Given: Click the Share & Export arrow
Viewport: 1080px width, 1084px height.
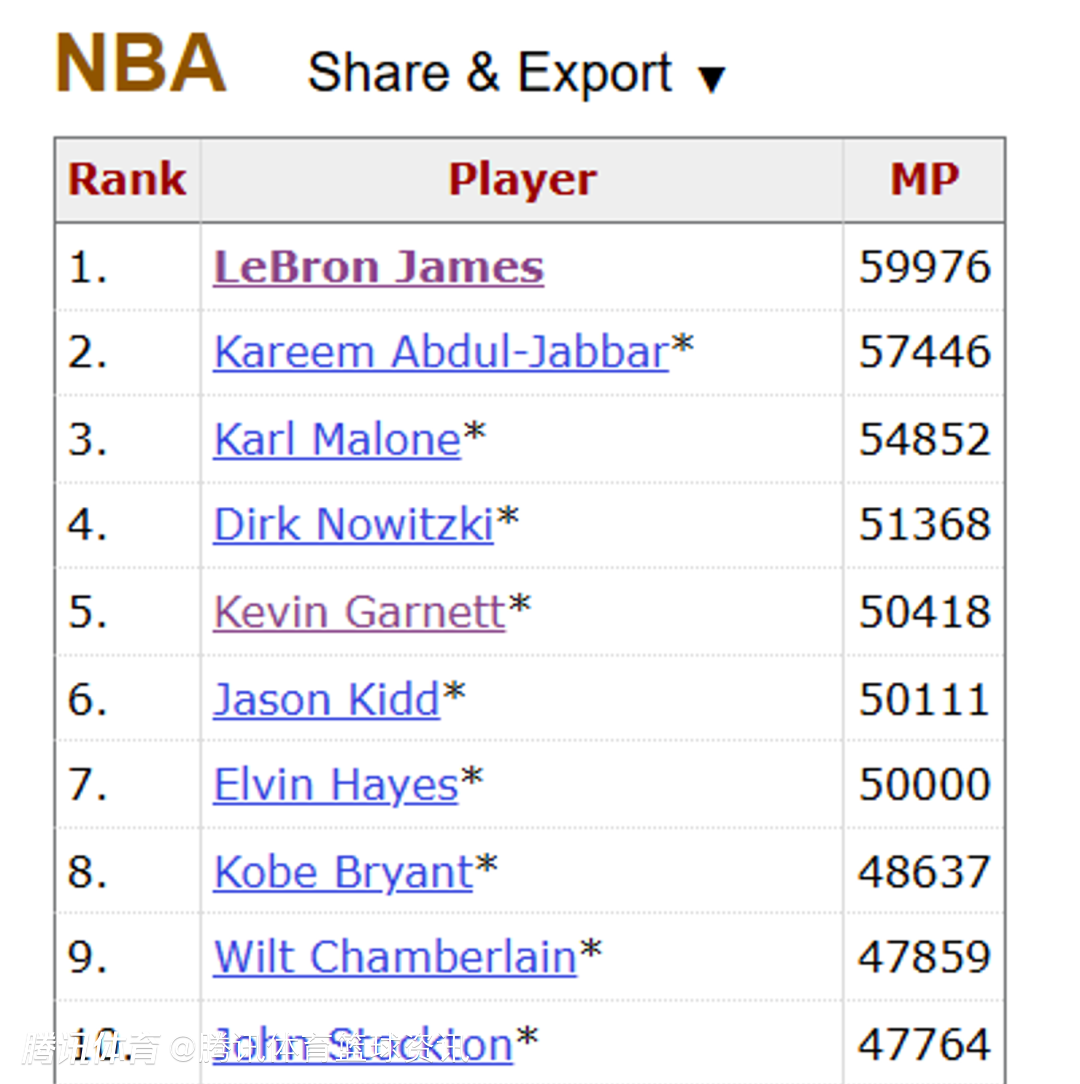Looking at the screenshot, I should click(711, 78).
